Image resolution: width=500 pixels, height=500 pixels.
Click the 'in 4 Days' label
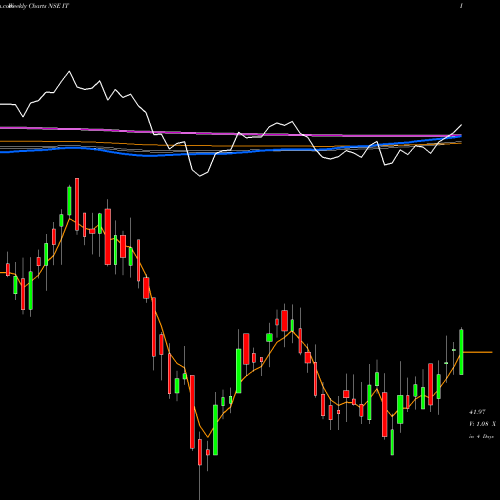click(481, 436)
